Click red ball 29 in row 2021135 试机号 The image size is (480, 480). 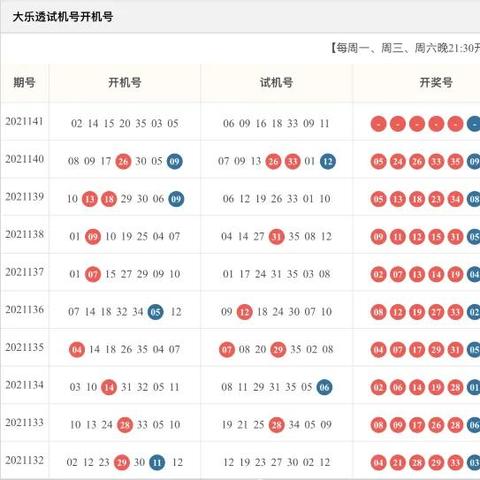pyautogui.click(x=278, y=350)
